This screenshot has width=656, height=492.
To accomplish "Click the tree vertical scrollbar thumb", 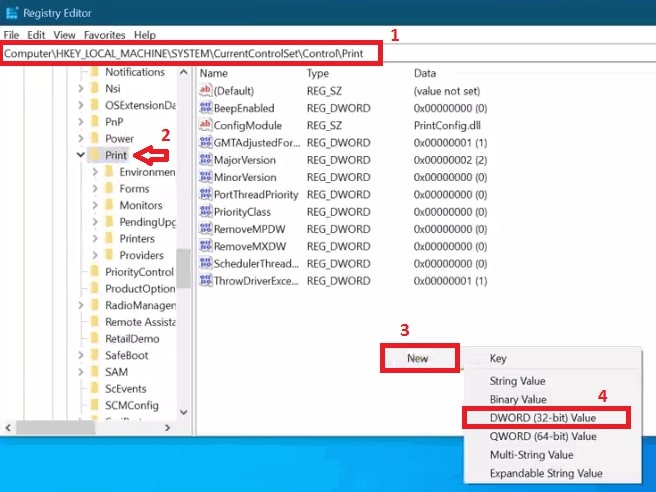I will tap(183, 269).
